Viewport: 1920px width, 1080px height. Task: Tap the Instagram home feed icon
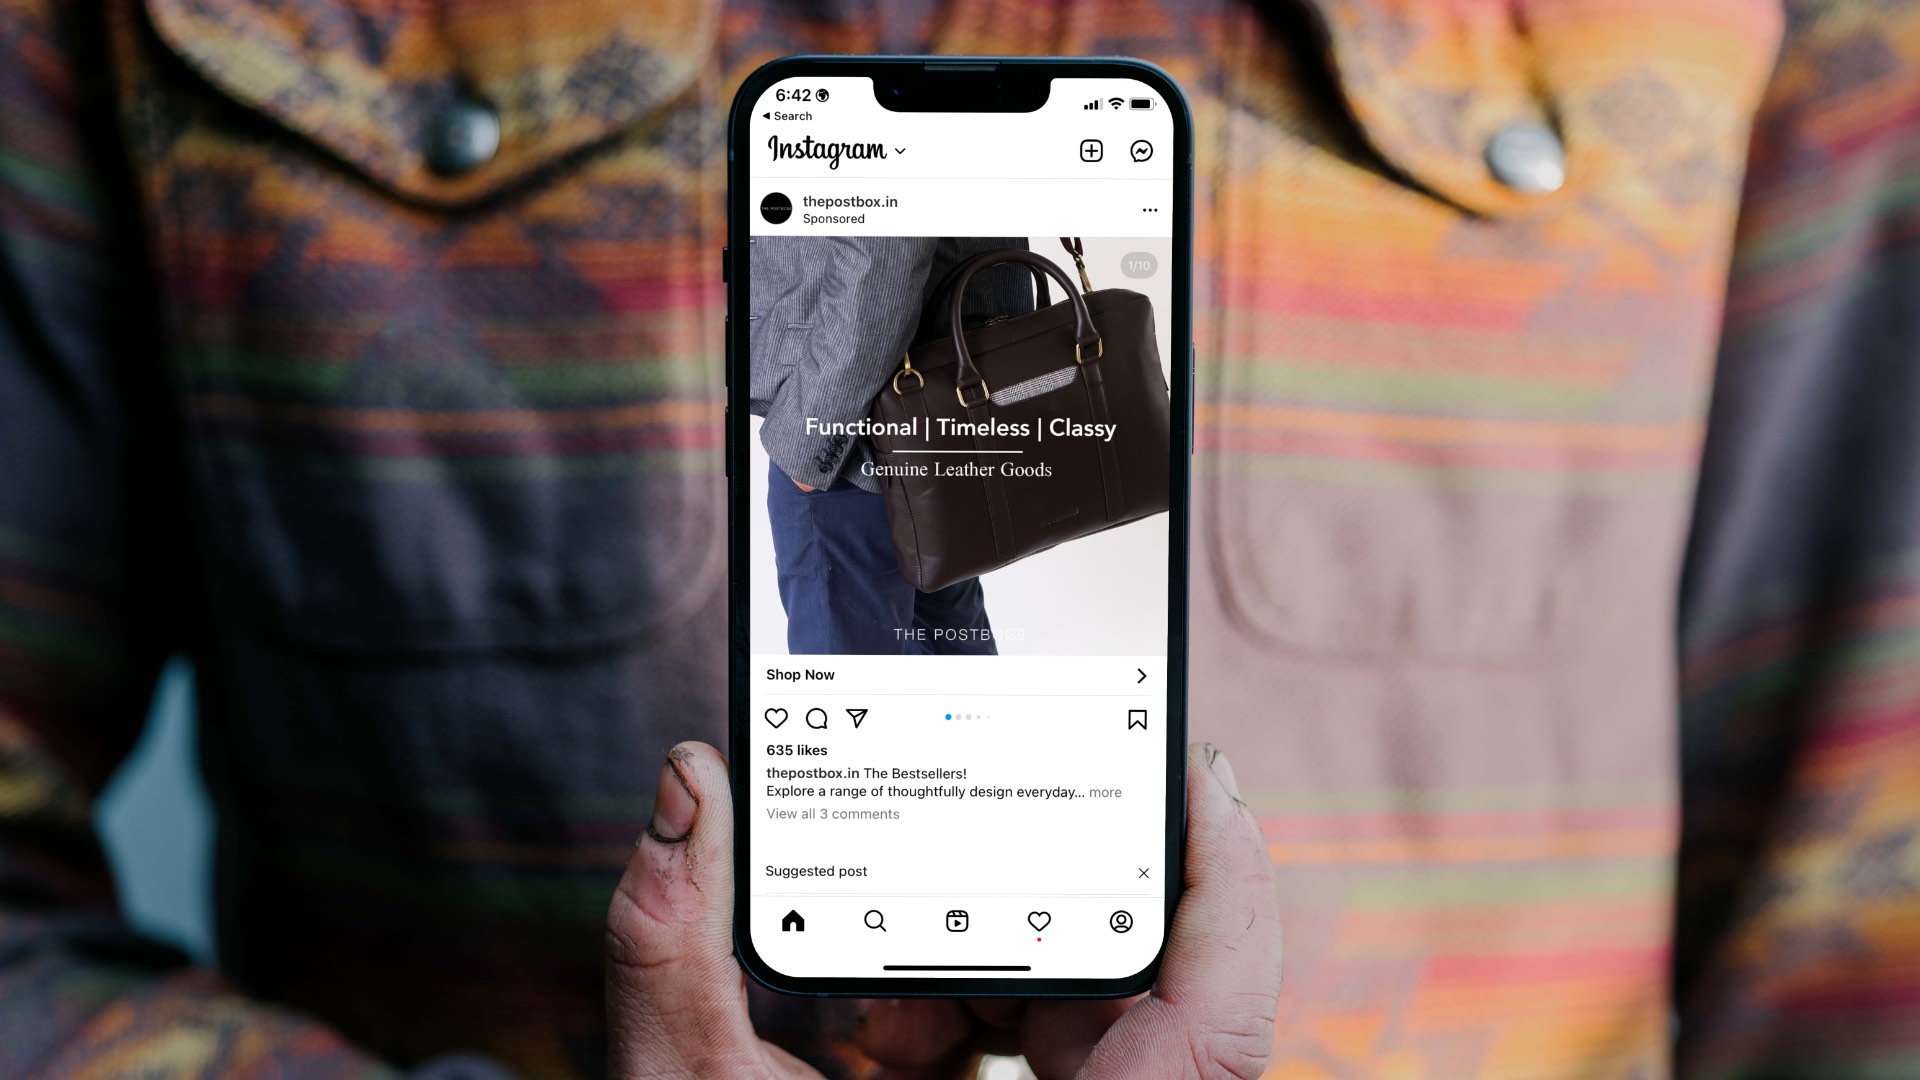(x=793, y=920)
